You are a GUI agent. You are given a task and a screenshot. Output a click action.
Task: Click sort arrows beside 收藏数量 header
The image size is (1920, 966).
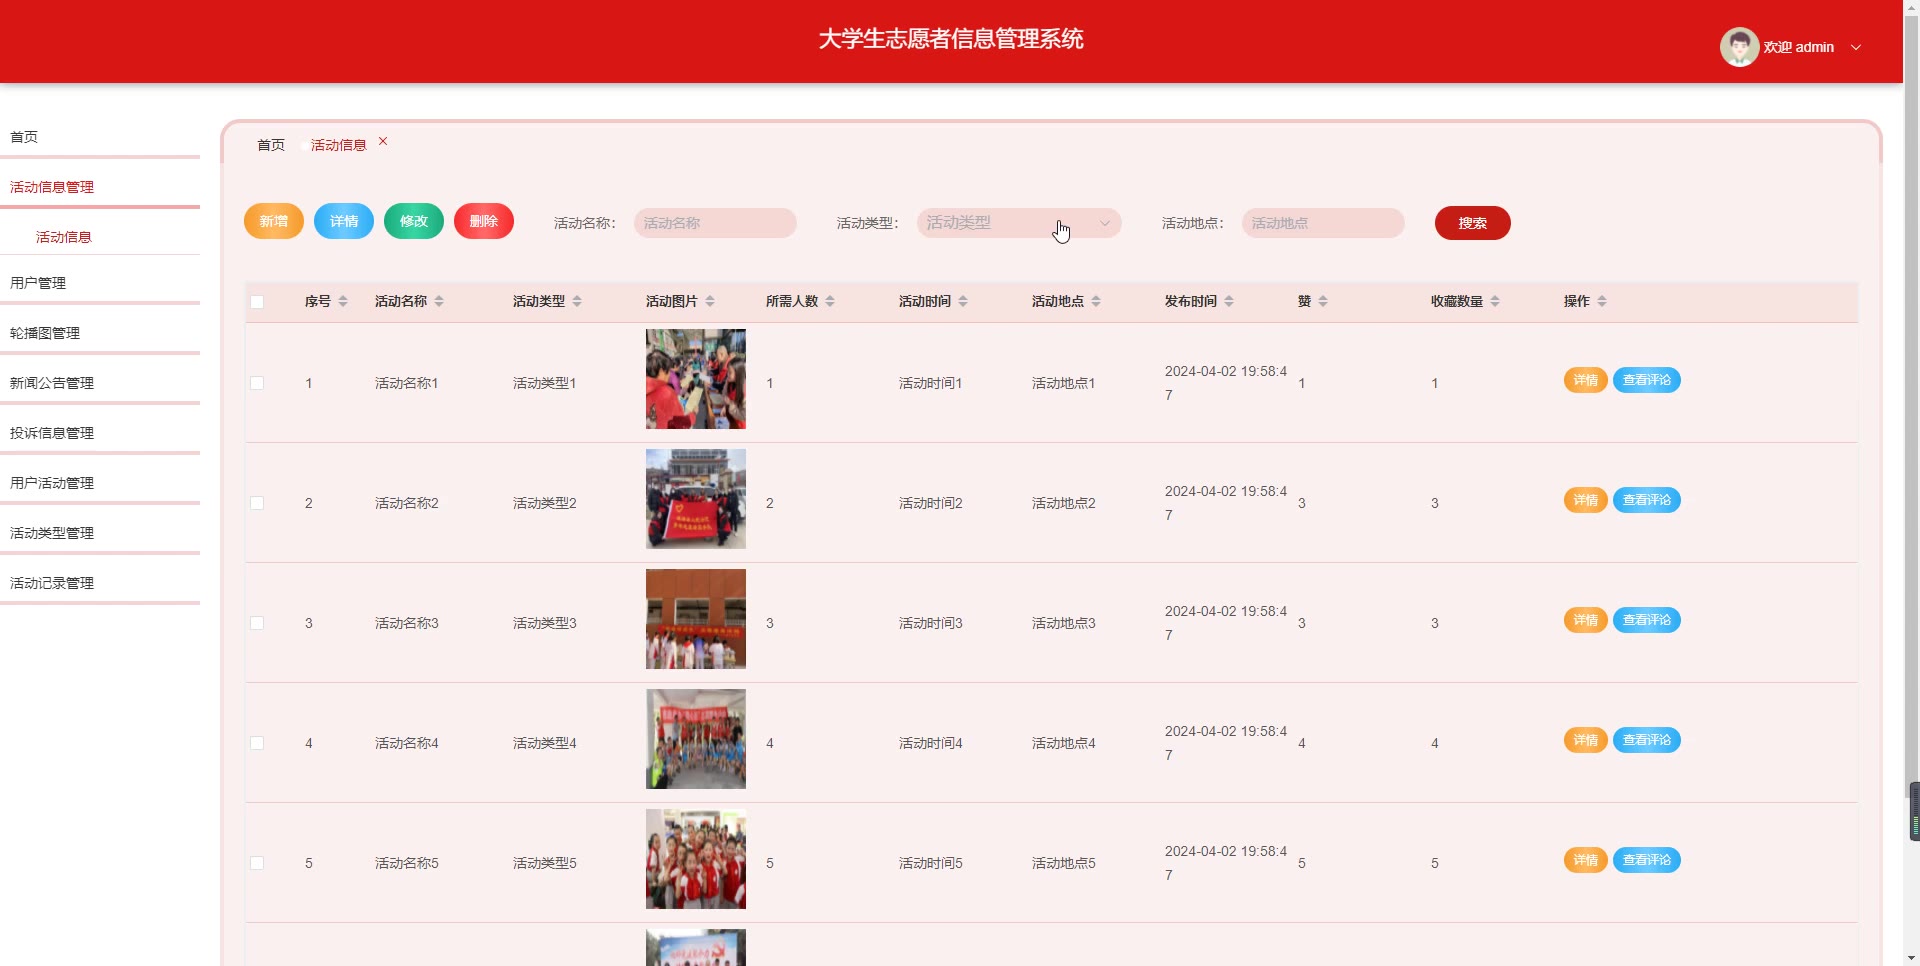[x=1495, y=301]
